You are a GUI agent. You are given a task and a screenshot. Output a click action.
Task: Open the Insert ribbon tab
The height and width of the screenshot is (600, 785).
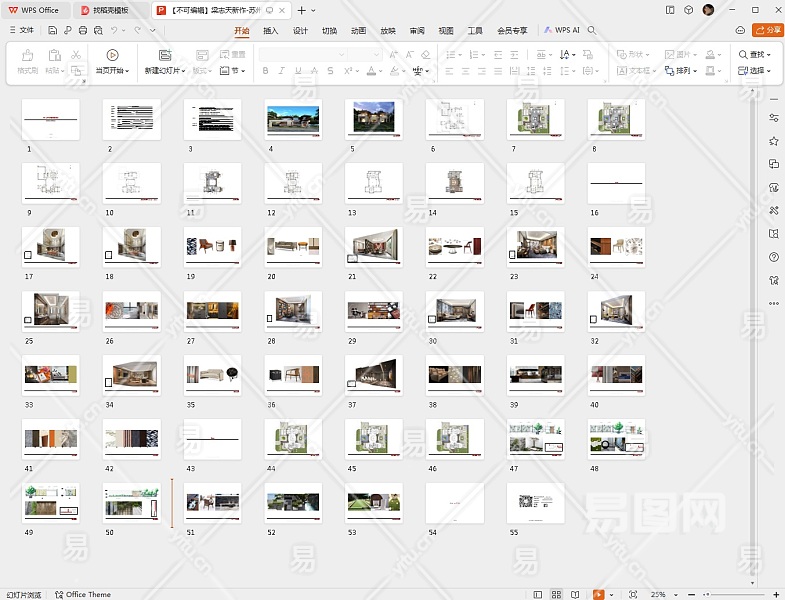270,30
